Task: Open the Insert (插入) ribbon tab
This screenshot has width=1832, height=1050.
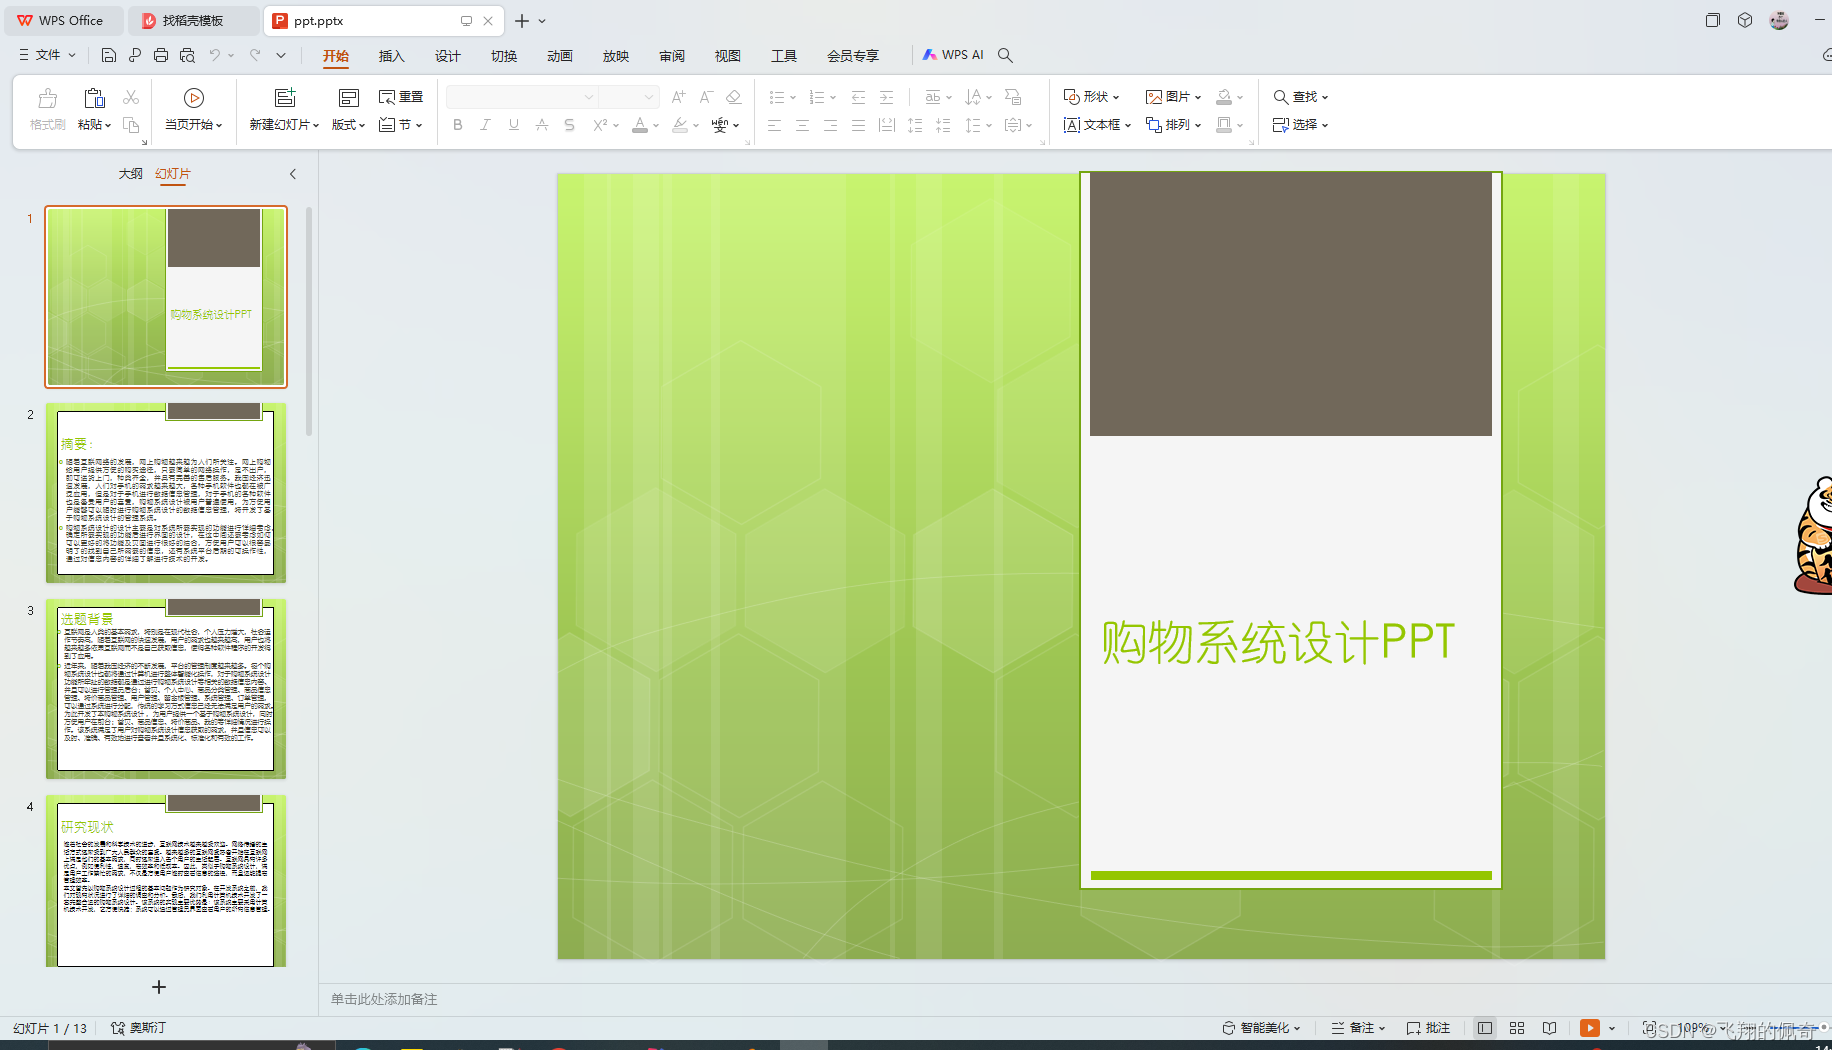Action: point(391,56)
